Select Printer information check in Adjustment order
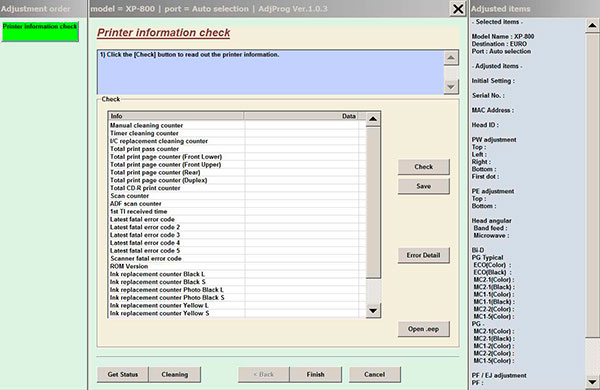The image size is (600, 390). [40, 32]
